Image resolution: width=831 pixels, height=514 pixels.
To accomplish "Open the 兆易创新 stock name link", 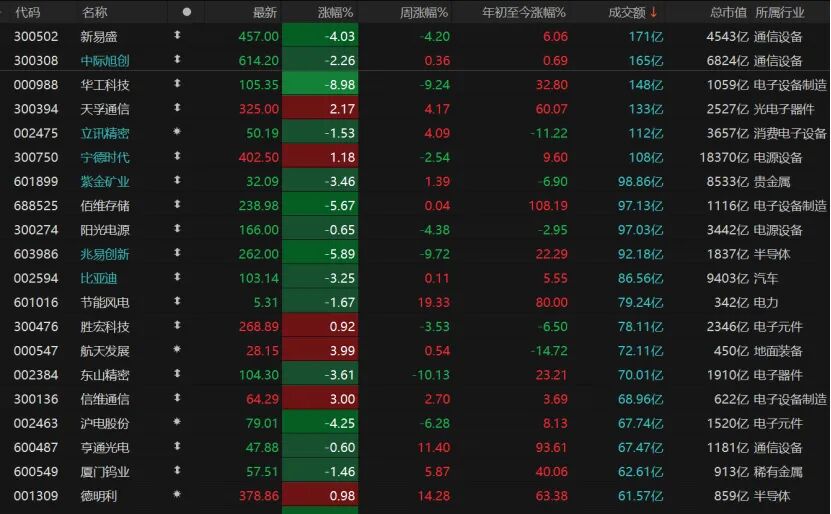I will click(105, 254).
